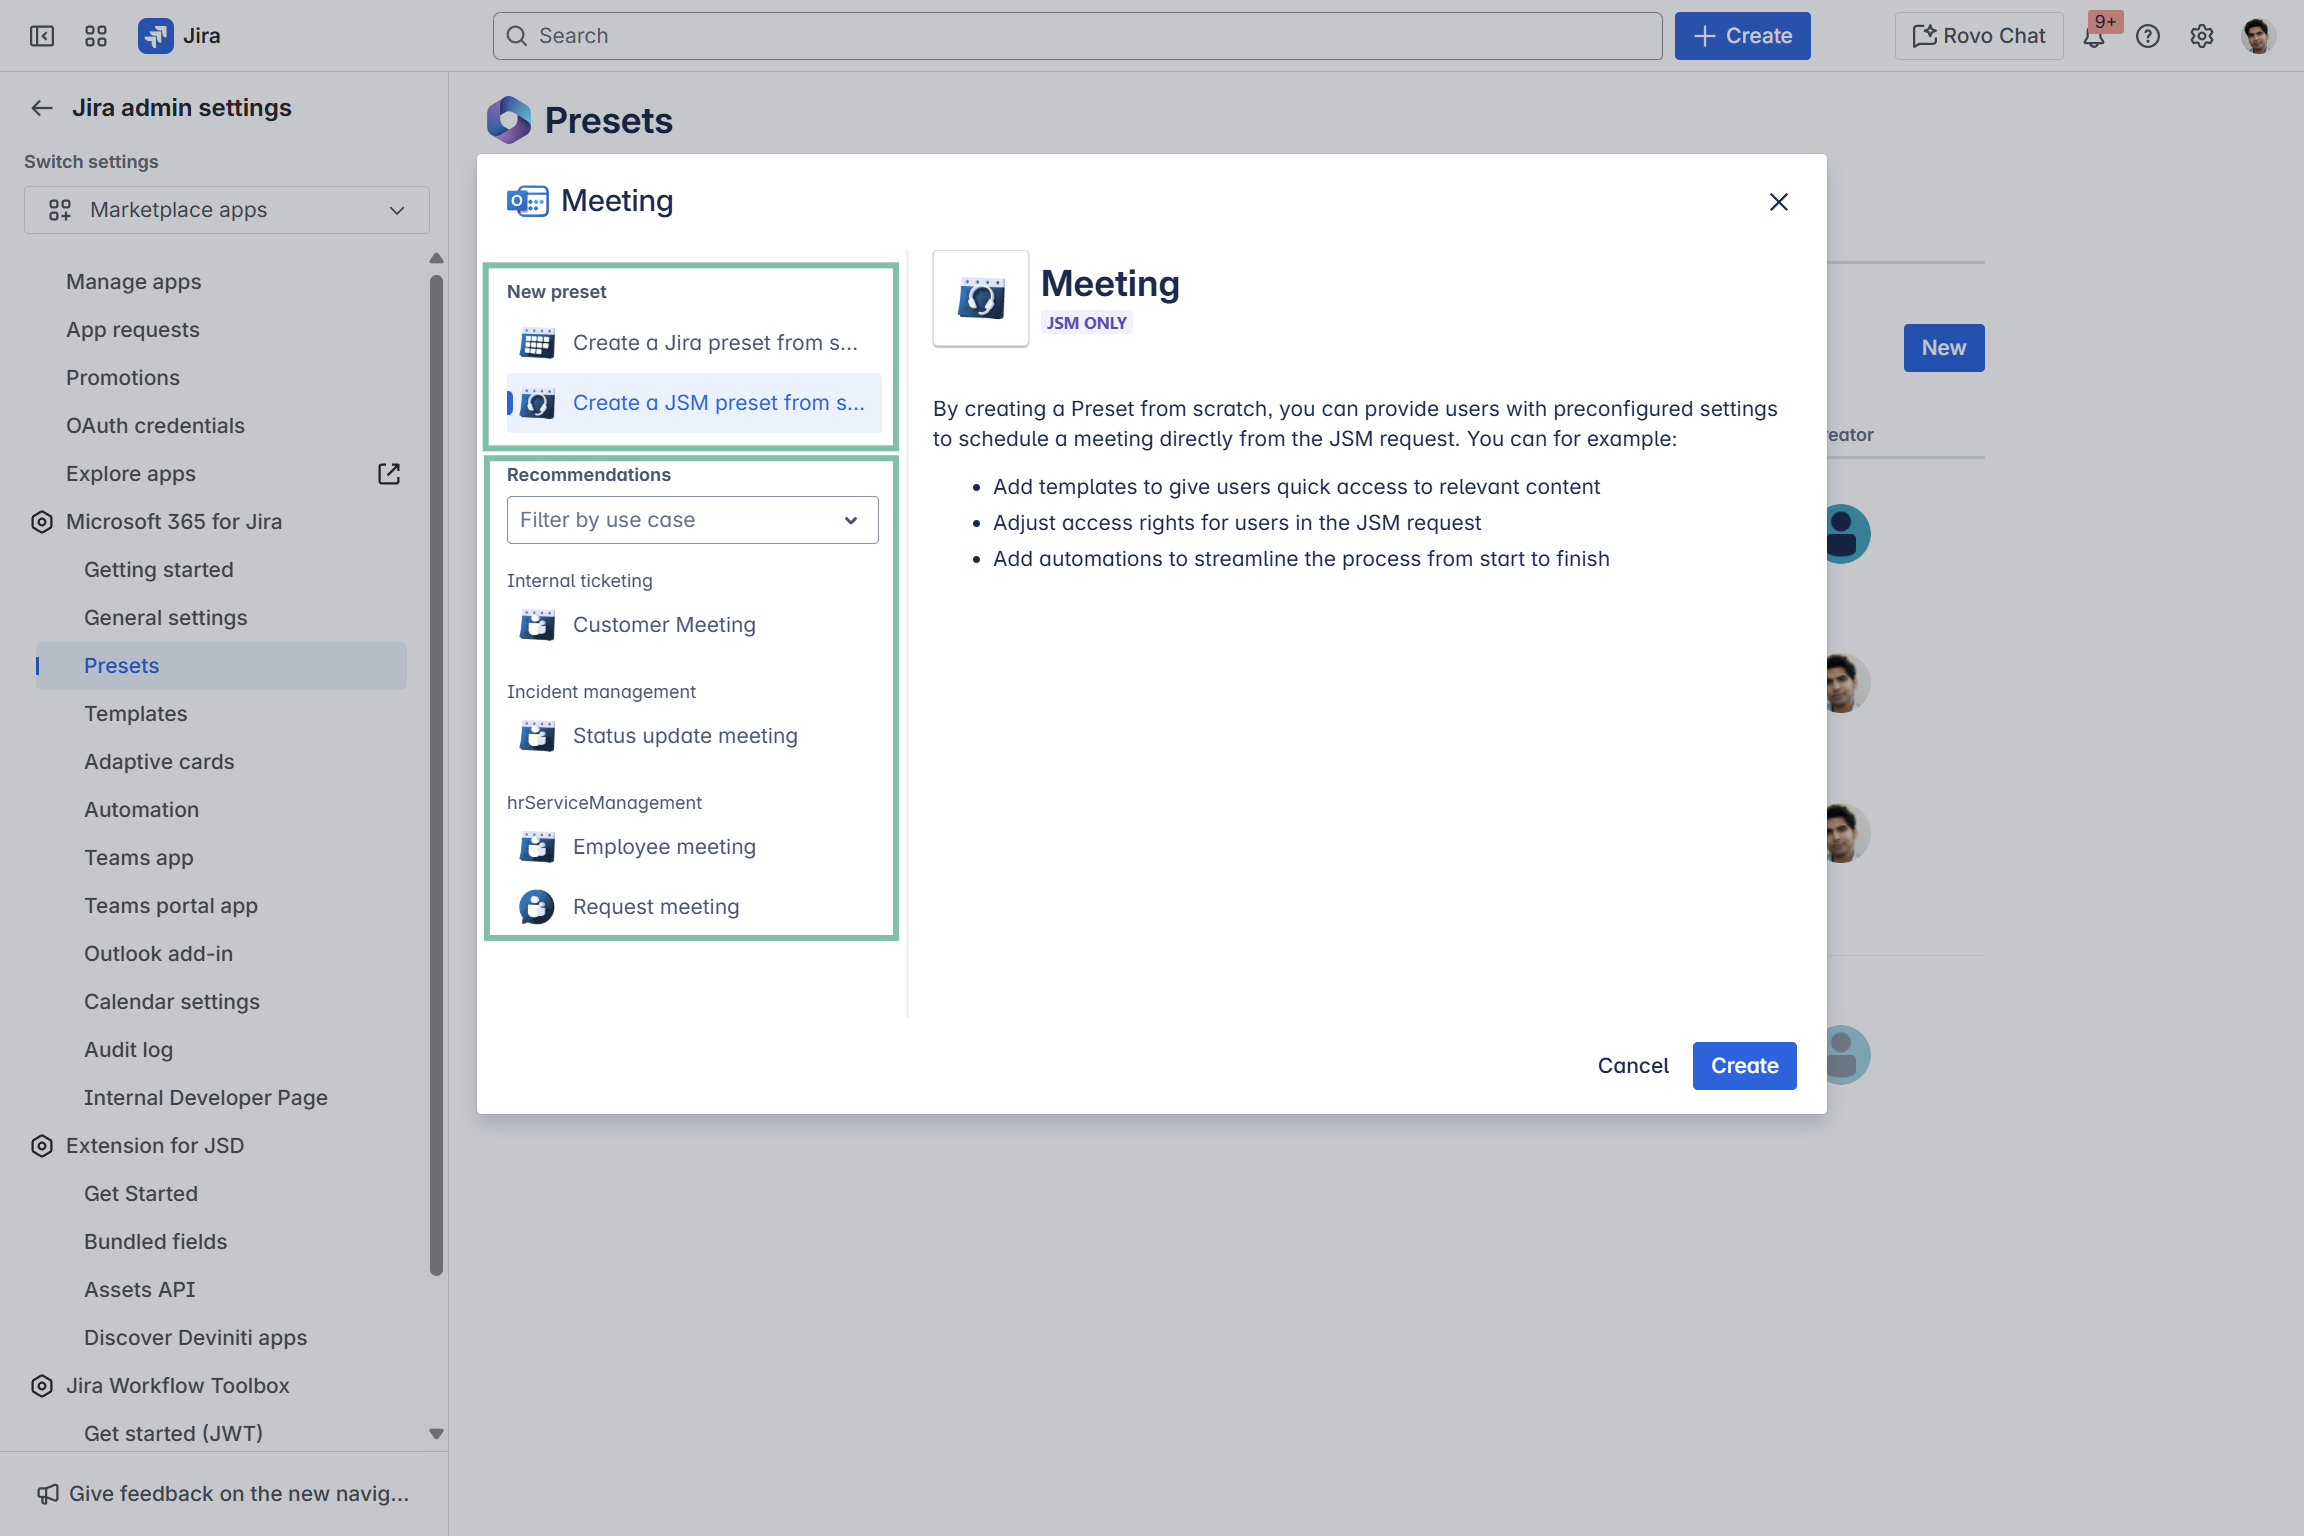
Task: Open the user profile avatar
Action: 2258,37
